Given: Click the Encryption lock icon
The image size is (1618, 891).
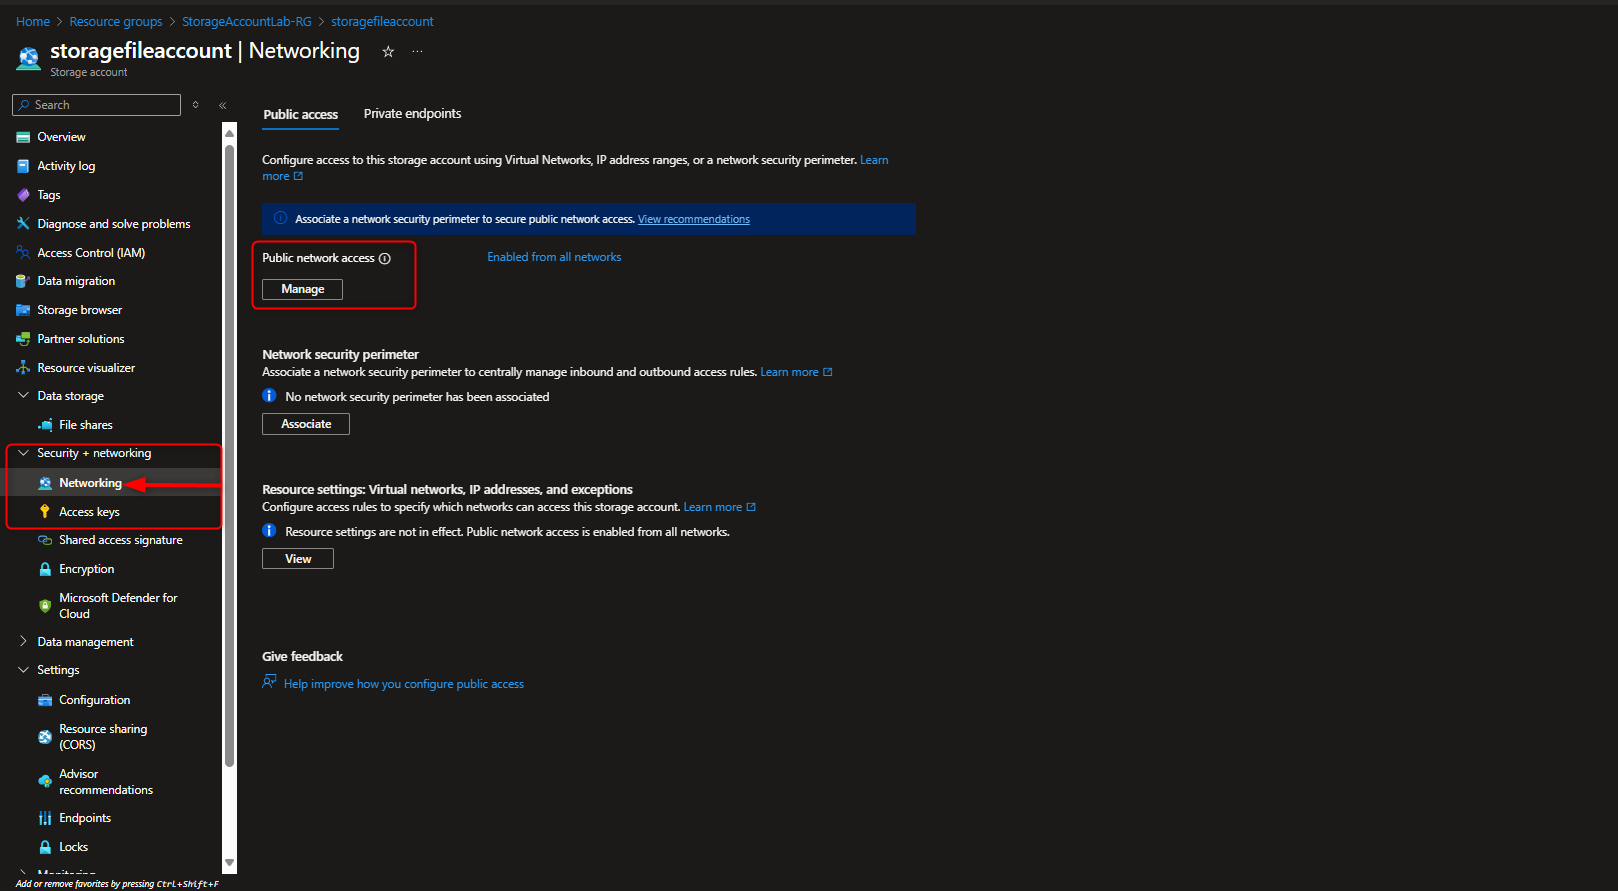Looking at the screenshot, I should [45, 569].
